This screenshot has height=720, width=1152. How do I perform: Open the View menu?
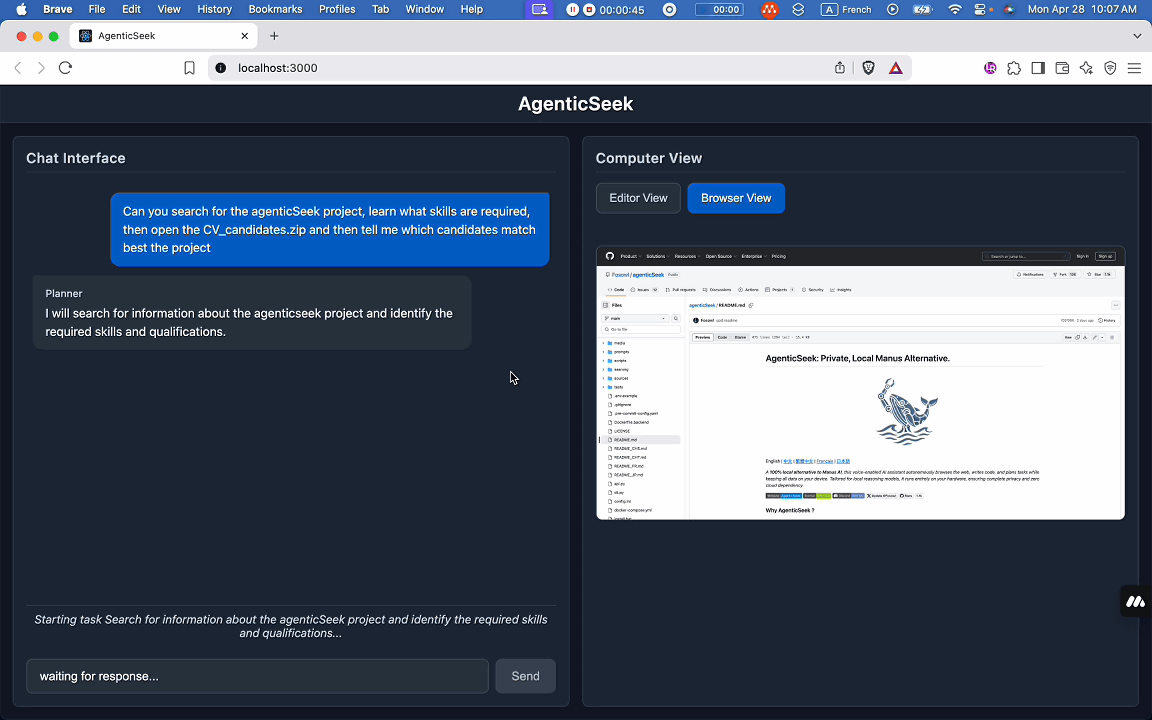(x=168, y=10)
